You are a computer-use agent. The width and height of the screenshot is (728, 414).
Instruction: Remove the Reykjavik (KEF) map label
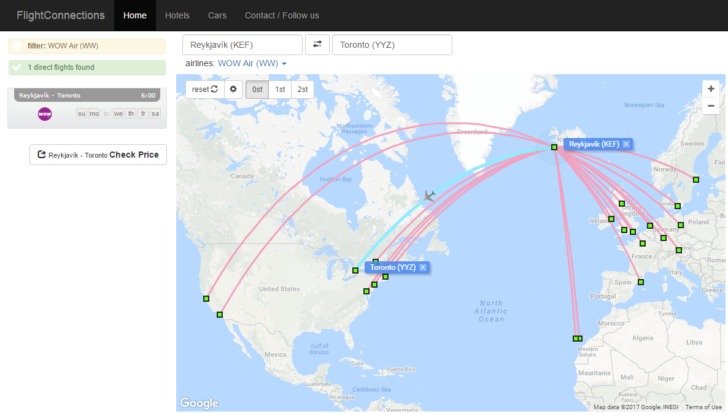(x=626, y=144)
